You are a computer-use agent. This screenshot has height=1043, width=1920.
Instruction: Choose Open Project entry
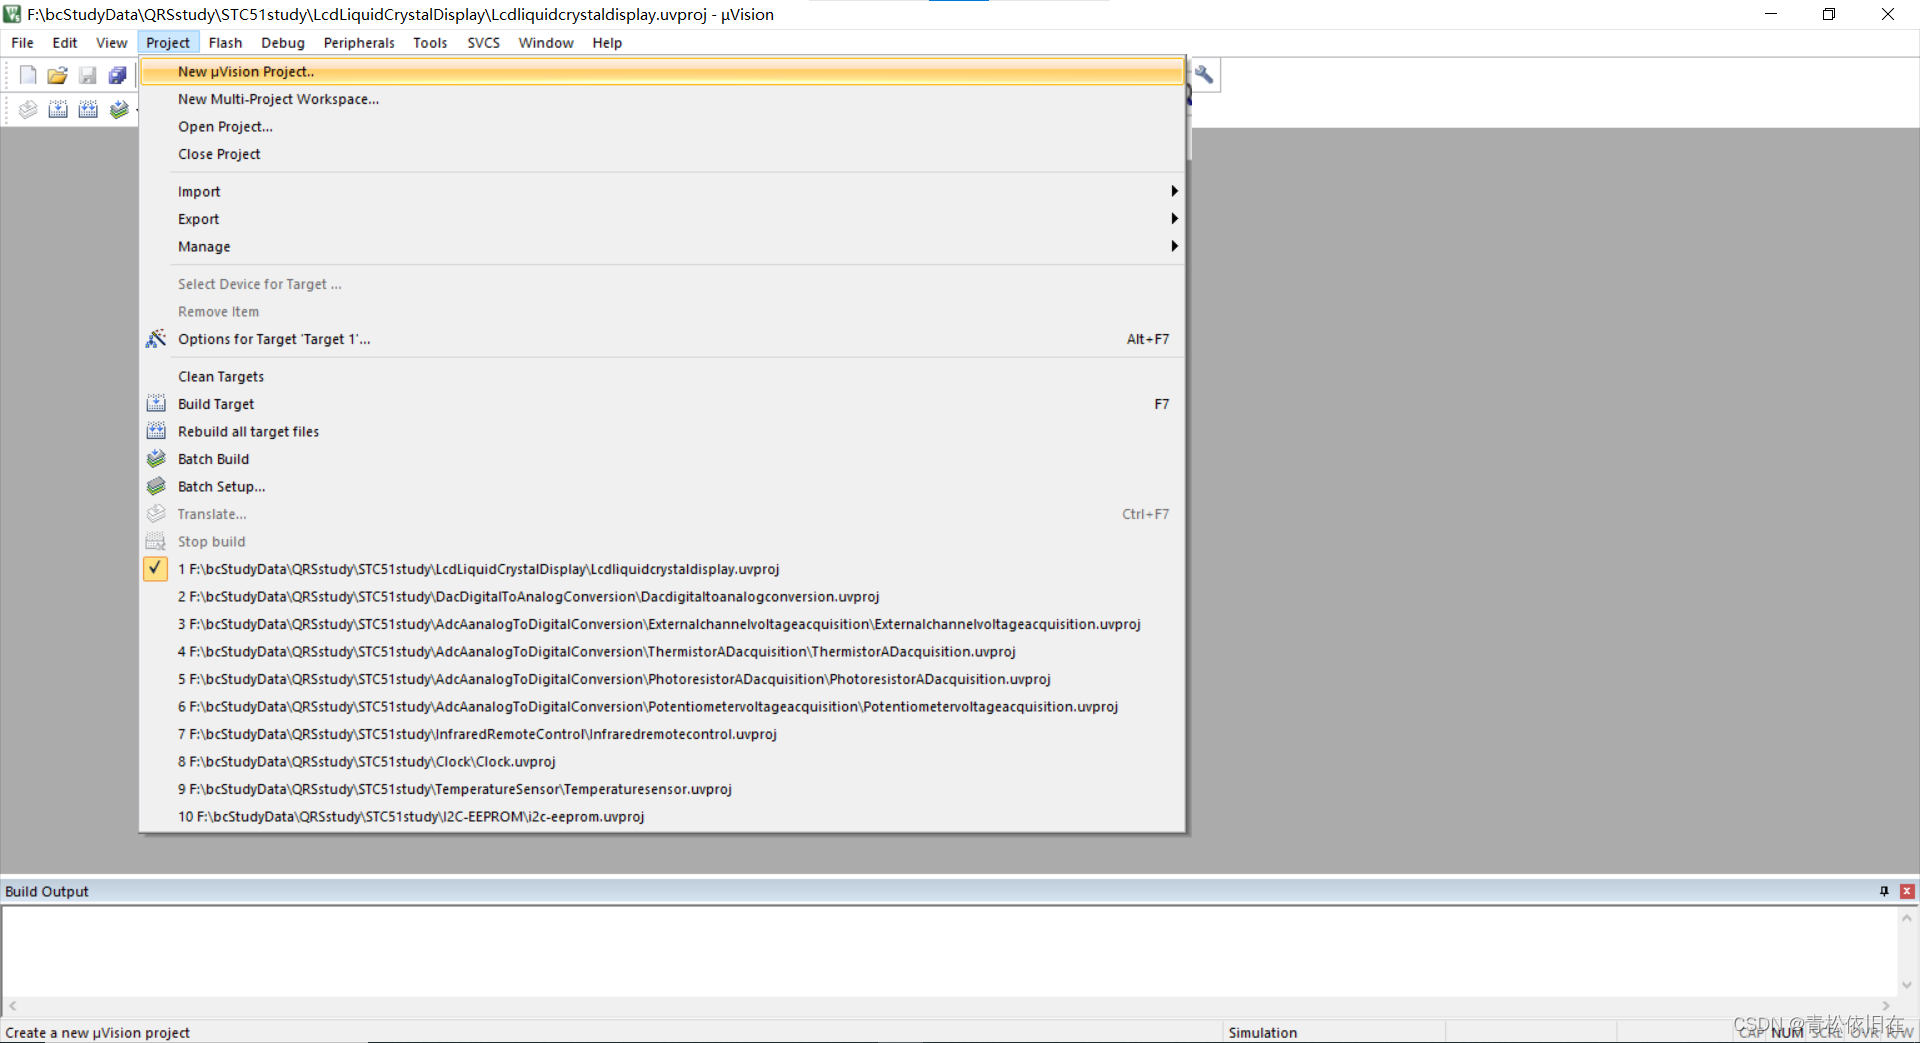(x=662, y=126)
